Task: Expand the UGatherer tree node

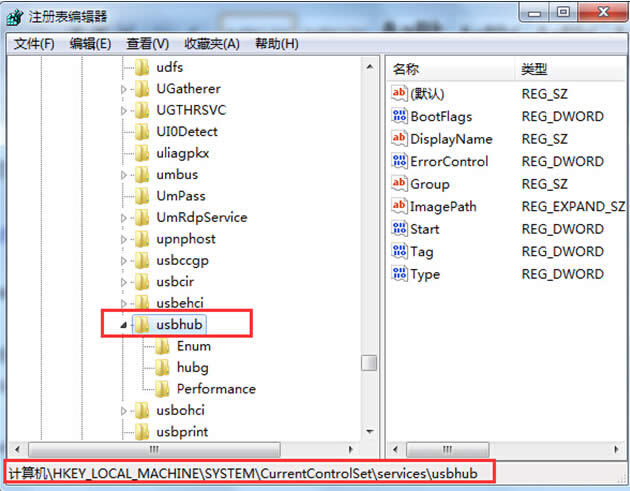Action: click(x=124, y=88)
